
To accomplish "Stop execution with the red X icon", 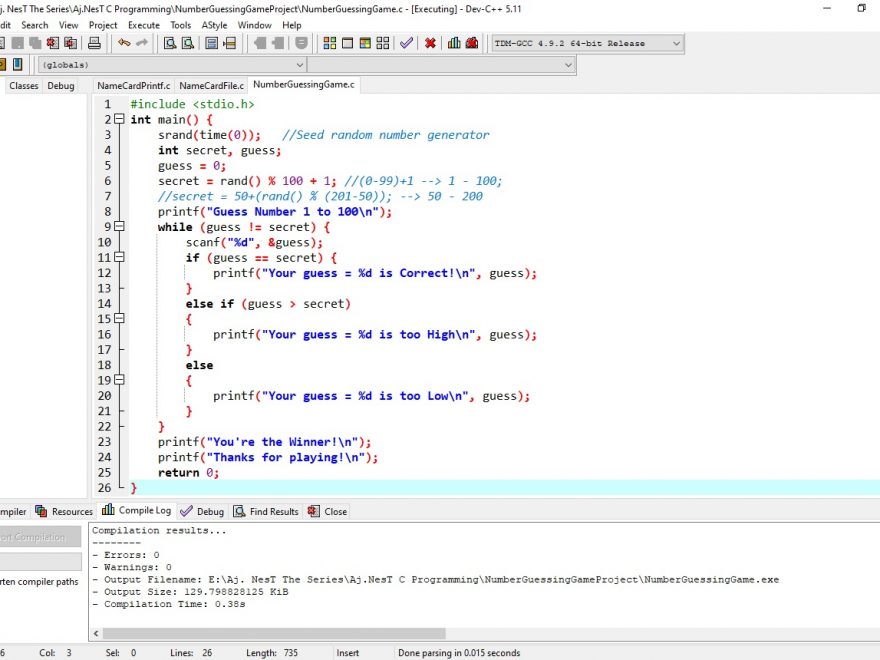I will click(430, 43).
